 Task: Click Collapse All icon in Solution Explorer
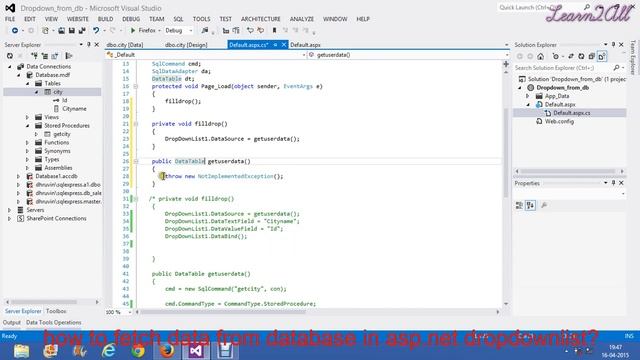coord(591,56)
